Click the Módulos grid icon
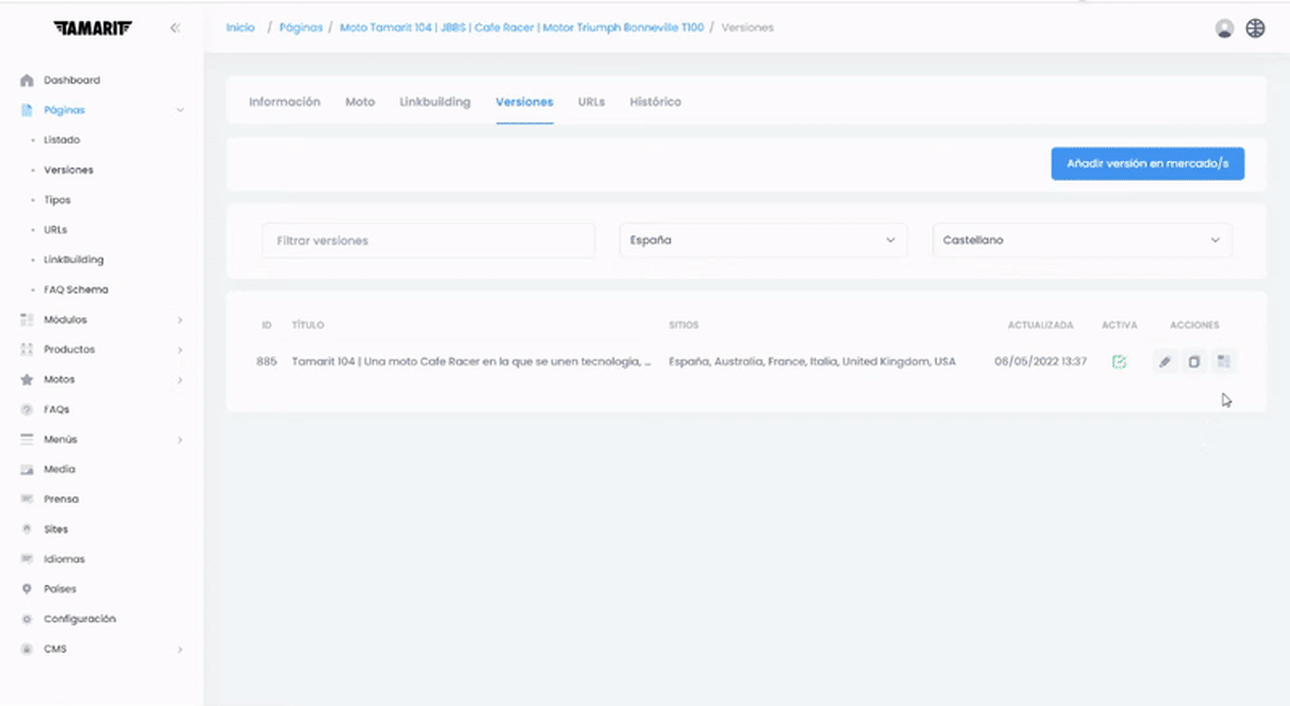The height and width of the screenshot is (706, 1290). click(x=27, y=320)
